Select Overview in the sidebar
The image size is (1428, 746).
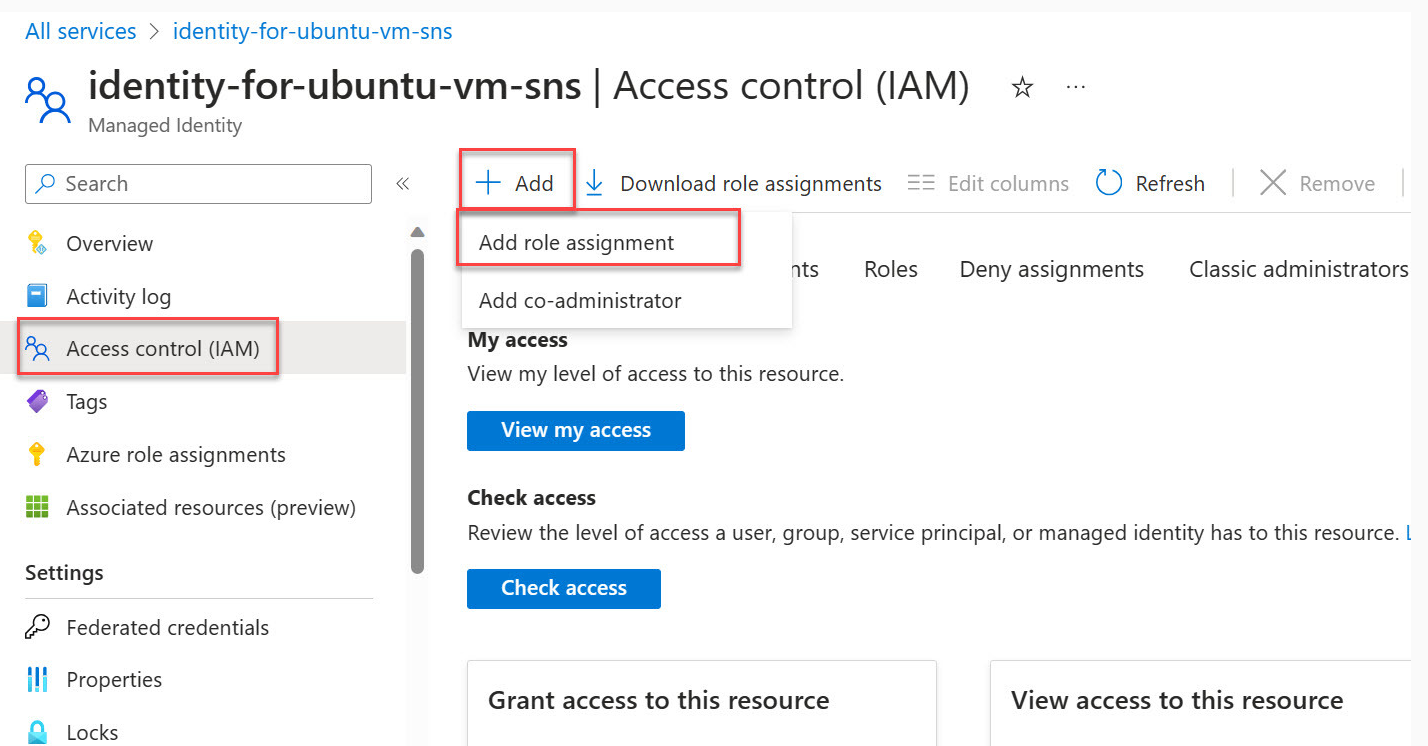tap(109, 243)
